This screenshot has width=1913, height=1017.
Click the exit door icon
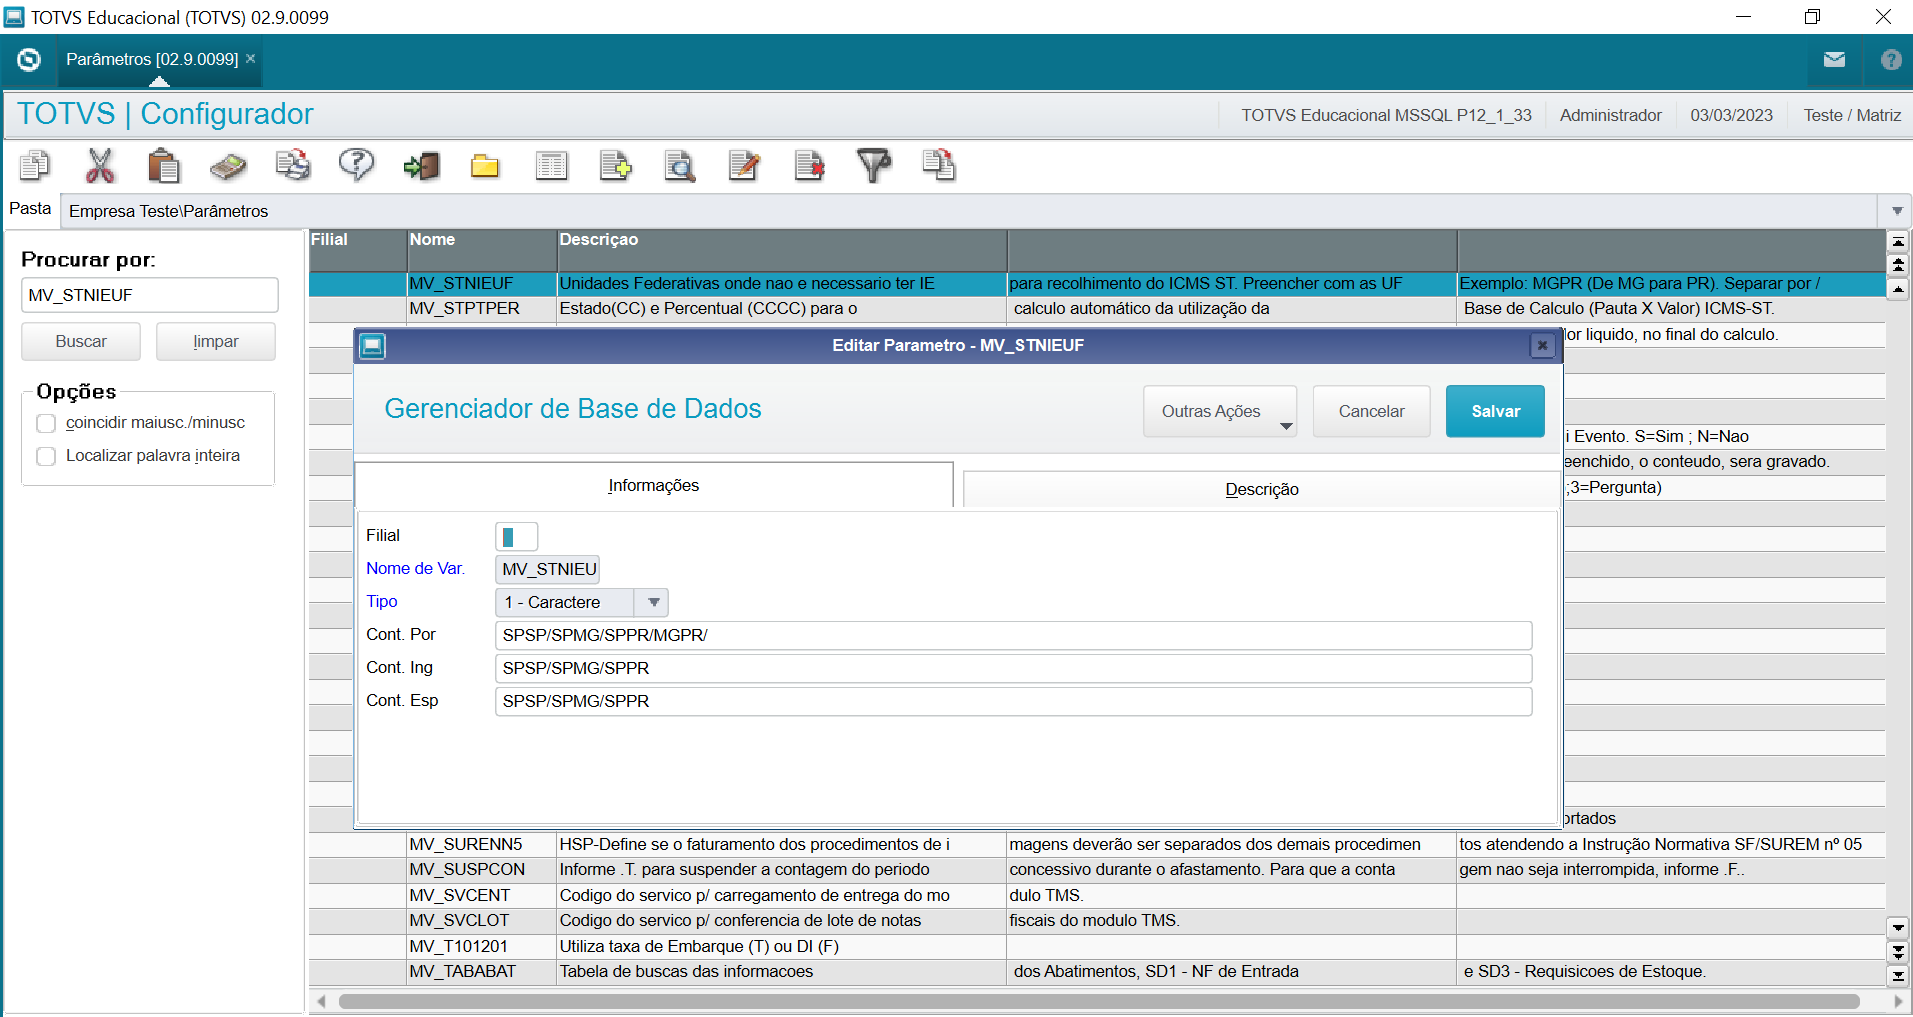pyautogui.click(x=422, y=166)
